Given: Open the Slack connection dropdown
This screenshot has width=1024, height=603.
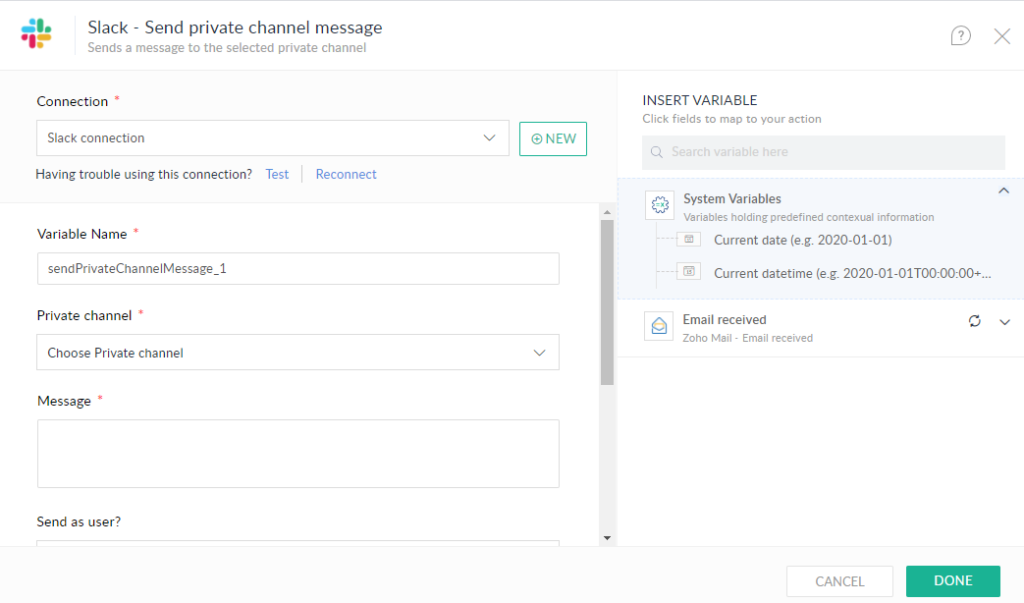Looking at the screenshot, I should pos(272,138).
